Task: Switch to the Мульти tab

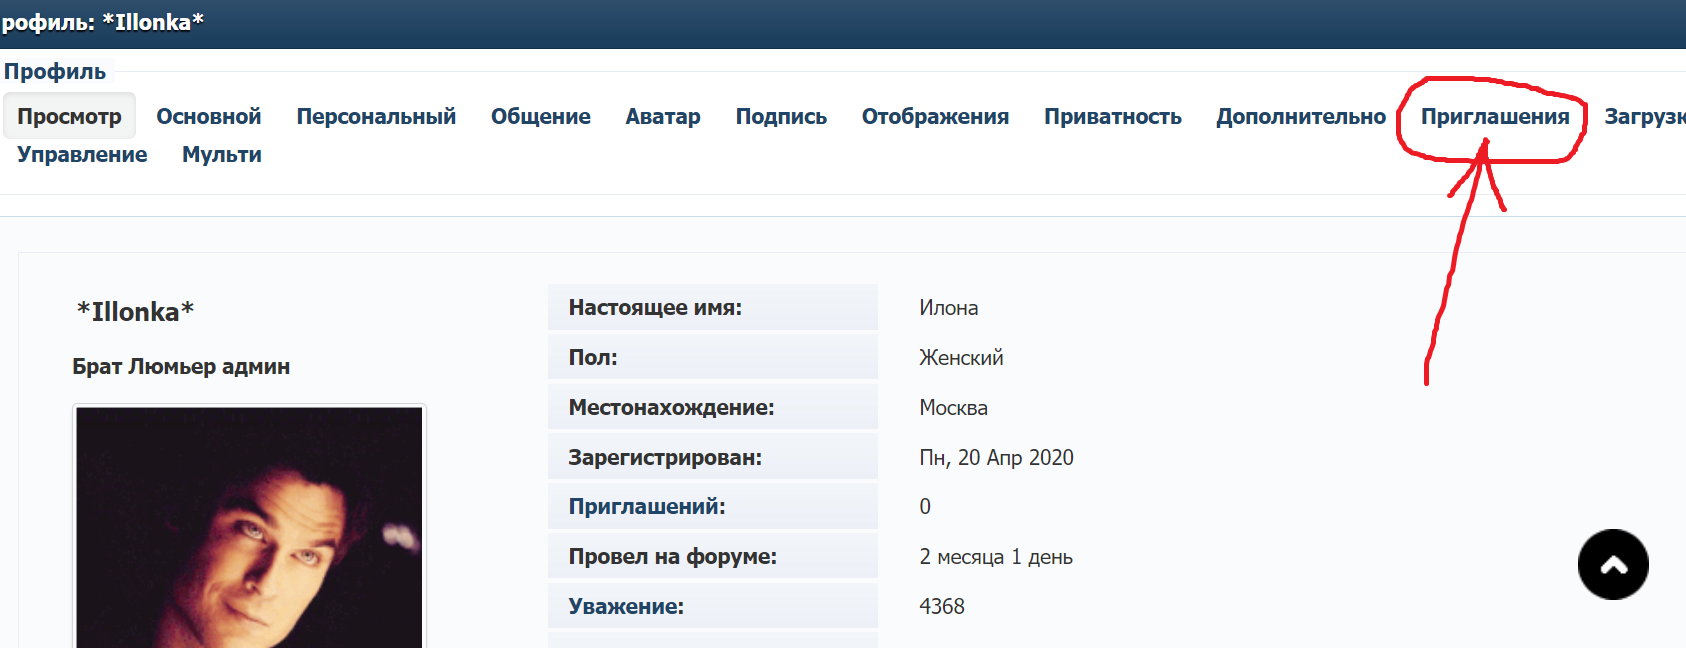Action: pyautogui.click(x=222, y=155)
